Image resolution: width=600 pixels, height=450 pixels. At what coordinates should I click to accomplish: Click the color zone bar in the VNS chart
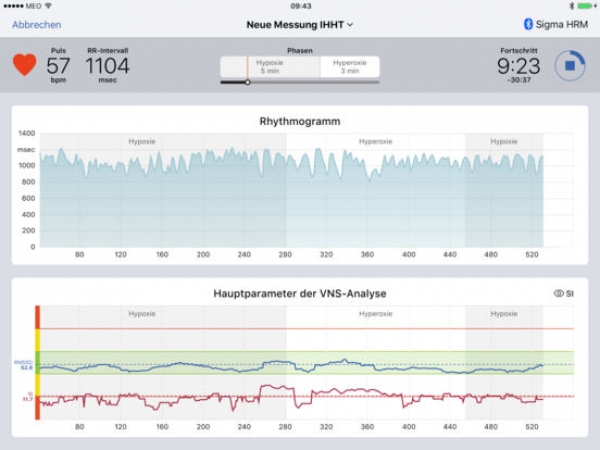click(x=38, y=362)
